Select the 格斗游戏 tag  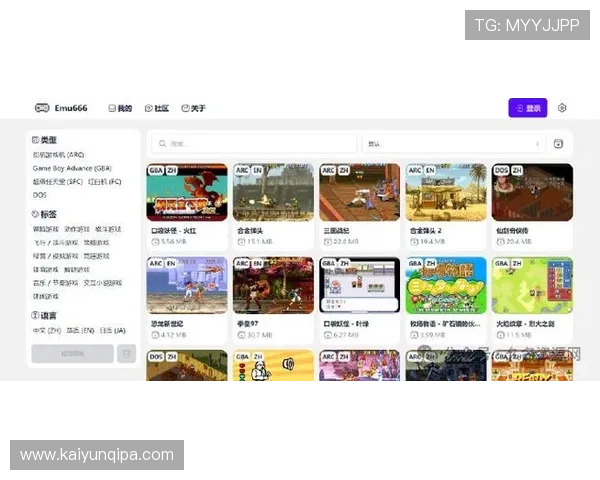pos(108,229)
